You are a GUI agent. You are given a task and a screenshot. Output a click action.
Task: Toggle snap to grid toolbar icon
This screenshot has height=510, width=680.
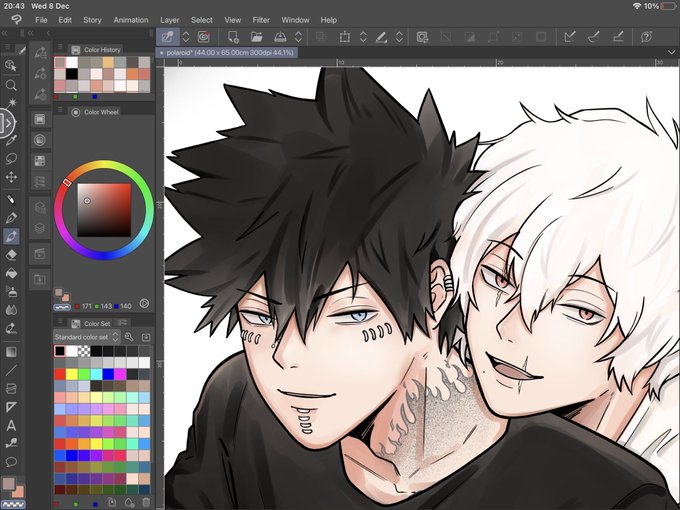pyautogui.click(x=618, y=37)
